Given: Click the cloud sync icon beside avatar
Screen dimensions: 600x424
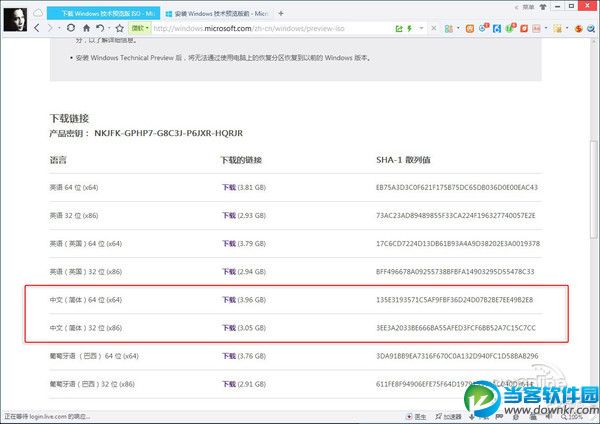Looking at the screenshot, I should (x=38, y=13).
